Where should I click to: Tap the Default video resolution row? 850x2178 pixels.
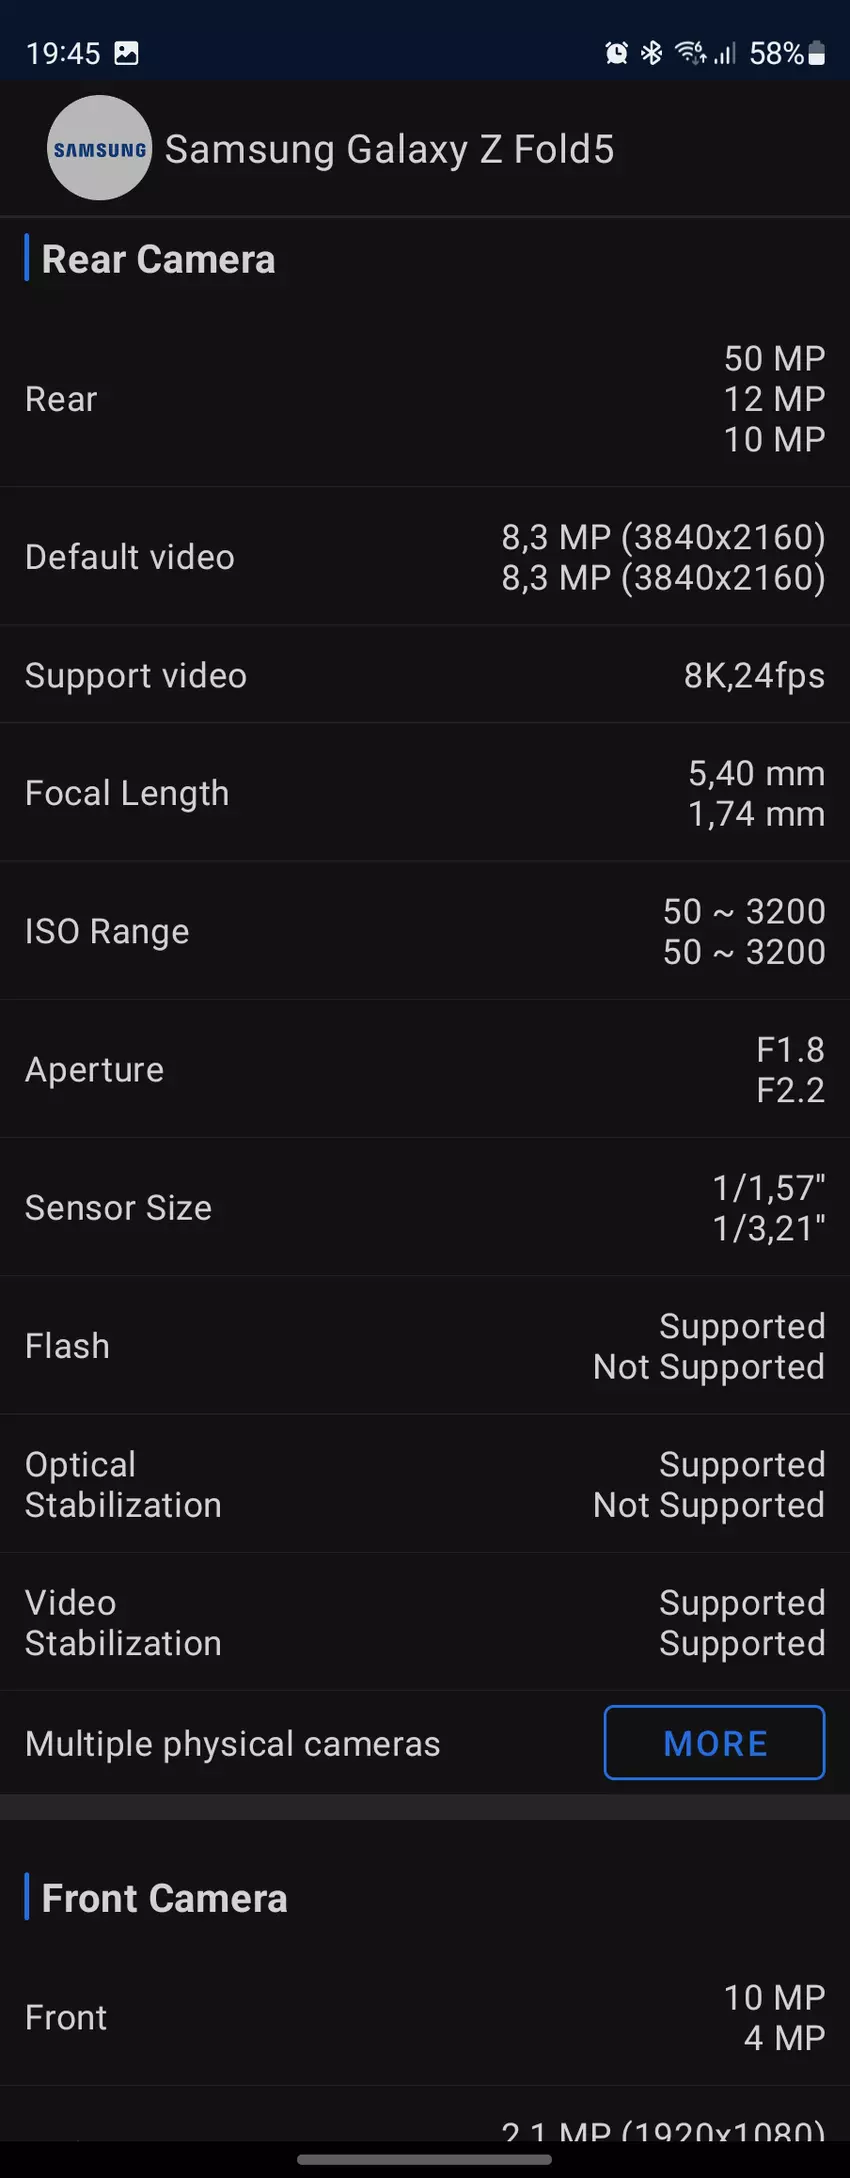coord(425,557)
